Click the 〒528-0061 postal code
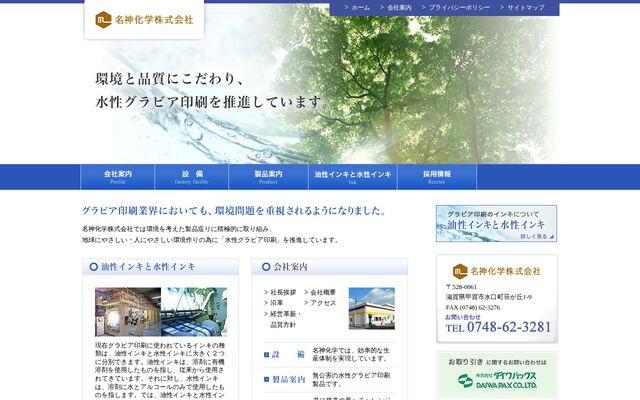The width and height of the screenshot is (640, 400). click(x=461, y=287)
